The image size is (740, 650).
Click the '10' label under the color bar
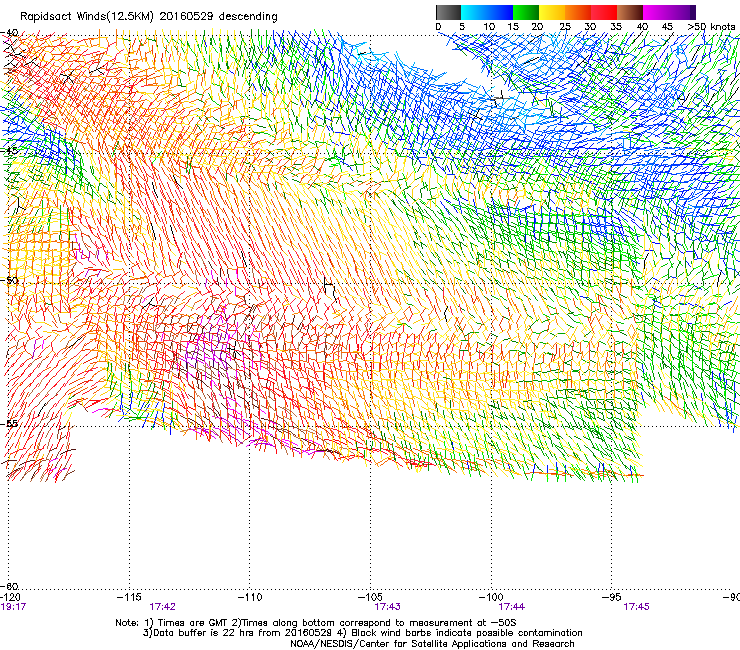(x=489, y=27)
